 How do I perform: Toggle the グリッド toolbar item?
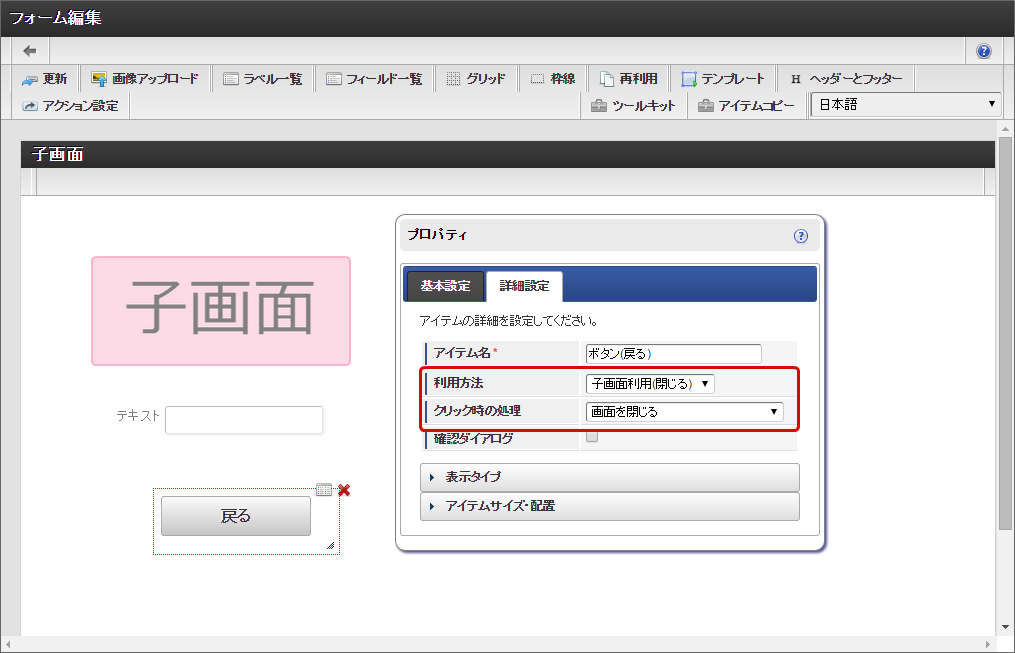476,79
